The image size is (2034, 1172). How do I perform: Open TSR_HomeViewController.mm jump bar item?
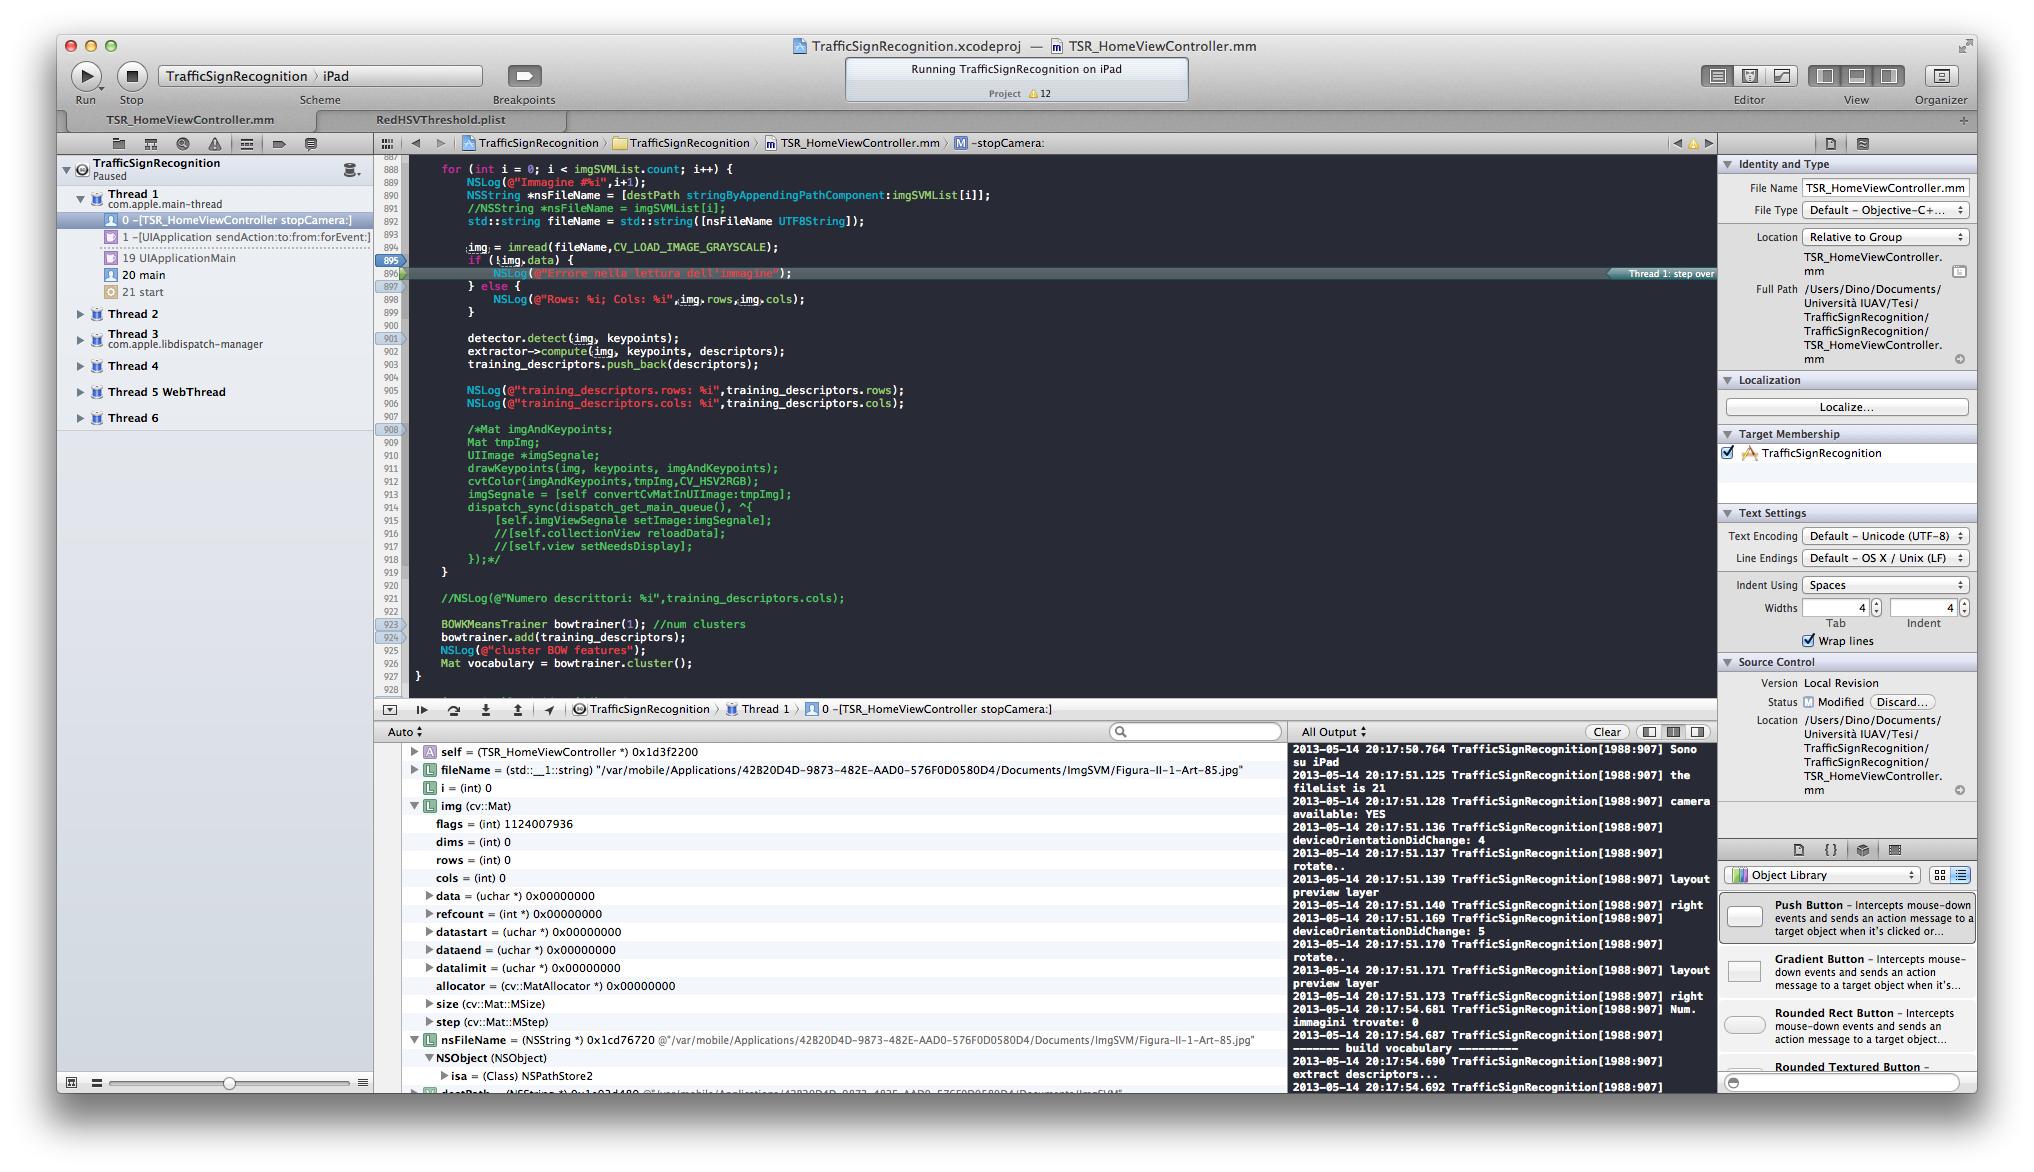coord(853,143)
